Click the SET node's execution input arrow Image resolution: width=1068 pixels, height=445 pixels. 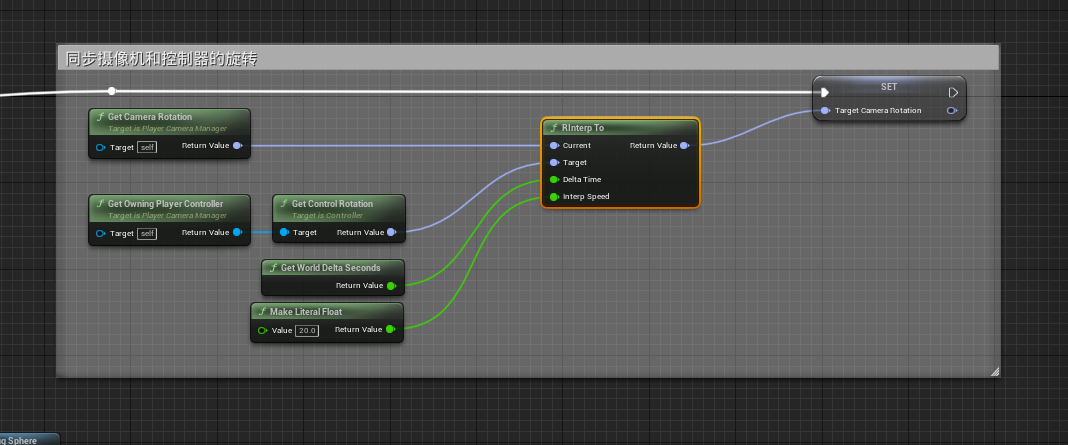pyautogui.click(x=825, y=92)
